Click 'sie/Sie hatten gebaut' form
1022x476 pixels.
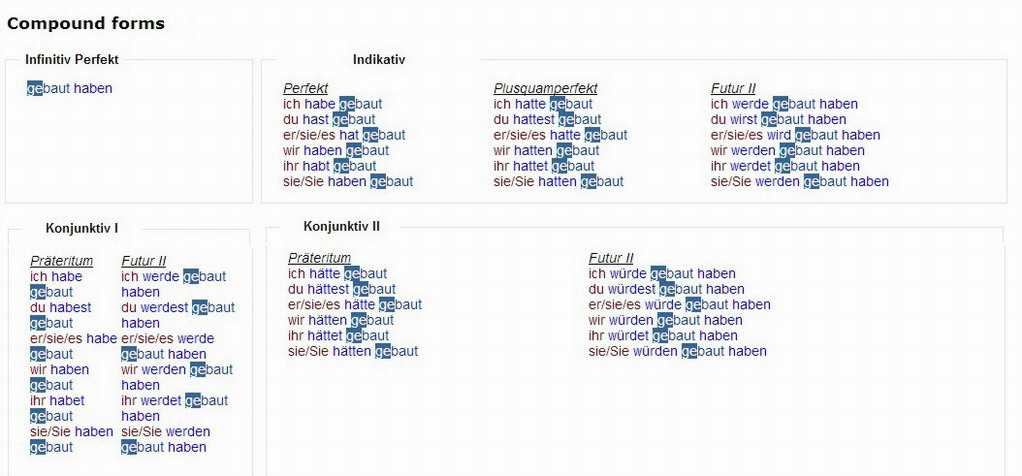(558, 182)
